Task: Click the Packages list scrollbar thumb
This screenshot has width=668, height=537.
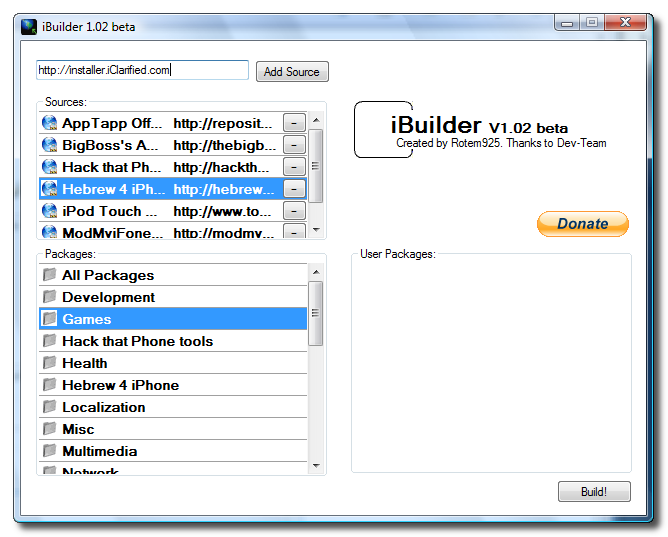Action: 316,313
